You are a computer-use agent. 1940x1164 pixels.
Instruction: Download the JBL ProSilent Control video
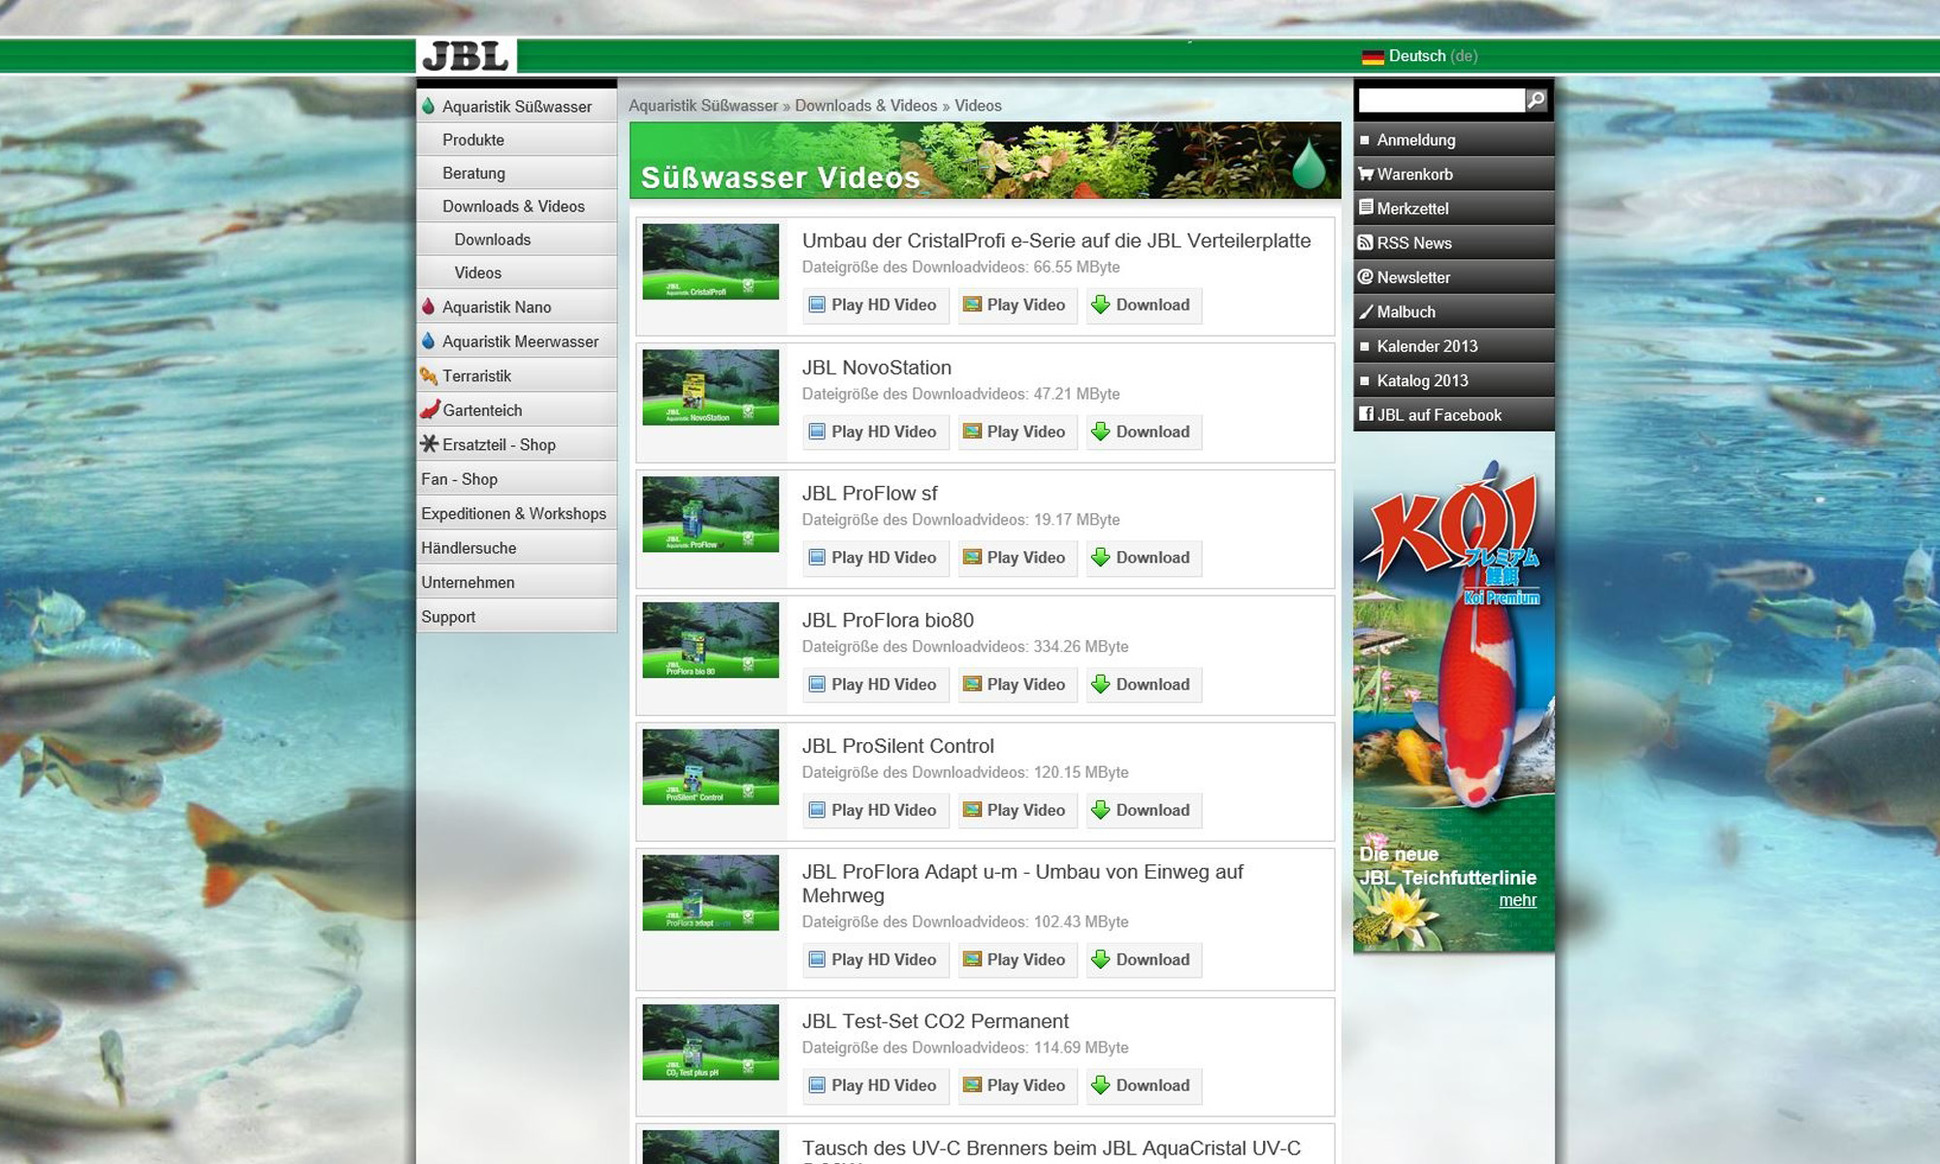click(1144, 811)
